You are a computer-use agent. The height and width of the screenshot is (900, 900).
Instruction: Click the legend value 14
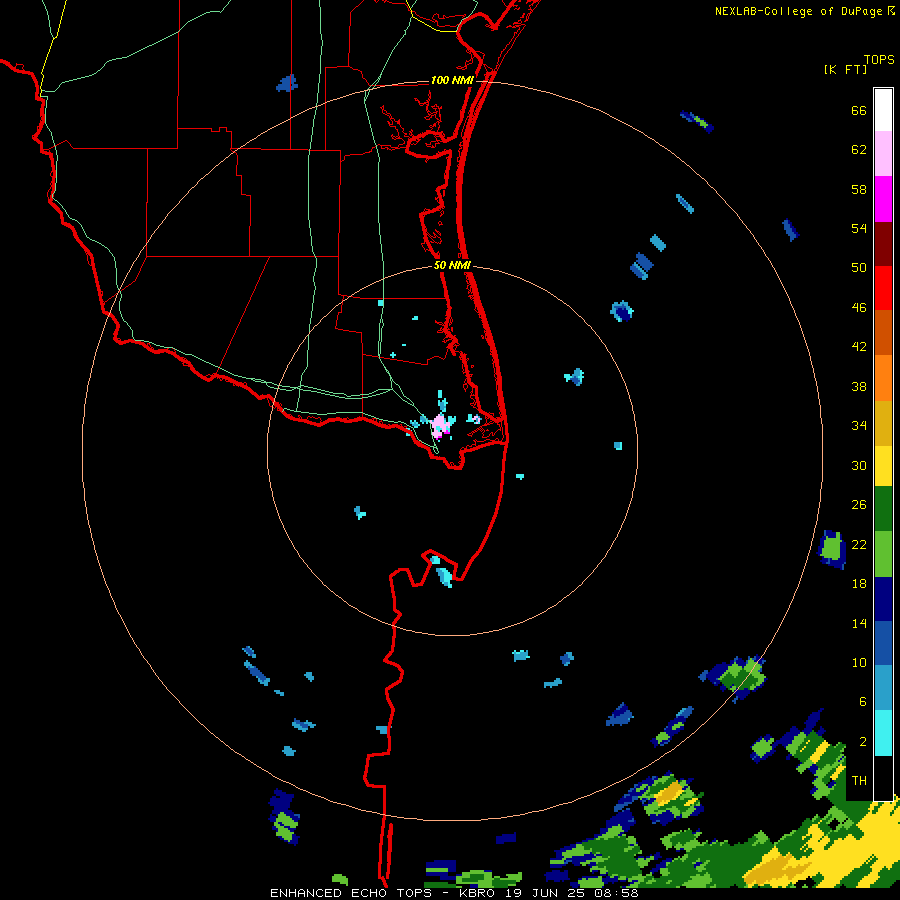859,623
